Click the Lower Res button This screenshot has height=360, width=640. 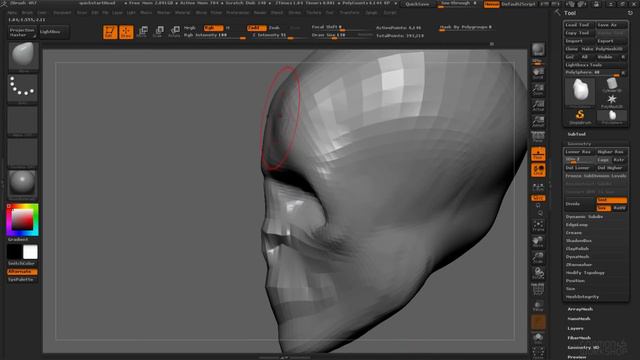[579, 152]
